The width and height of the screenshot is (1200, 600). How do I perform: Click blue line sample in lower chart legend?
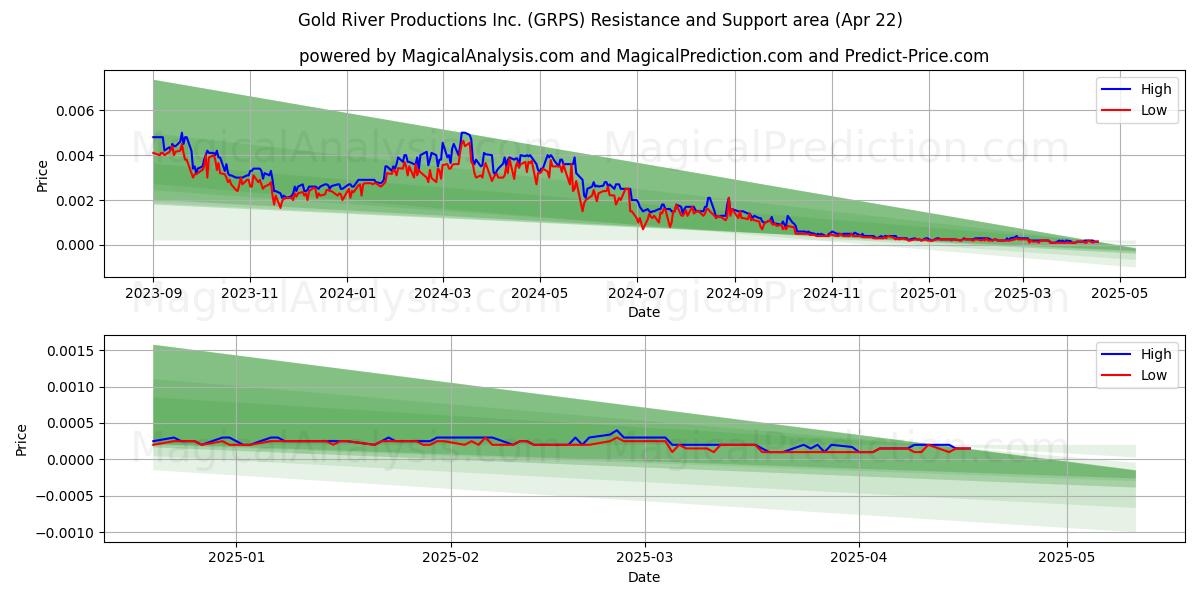click(1118, 355)
